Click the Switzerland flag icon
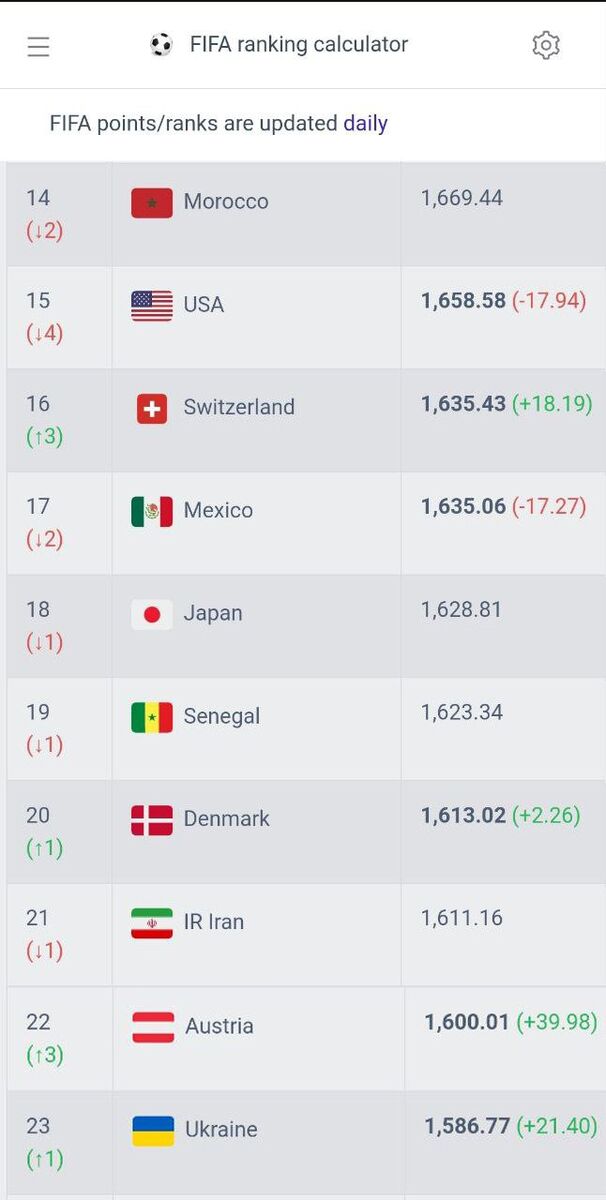Screen dimensions: 606x1200 click(x=151, y=407)
